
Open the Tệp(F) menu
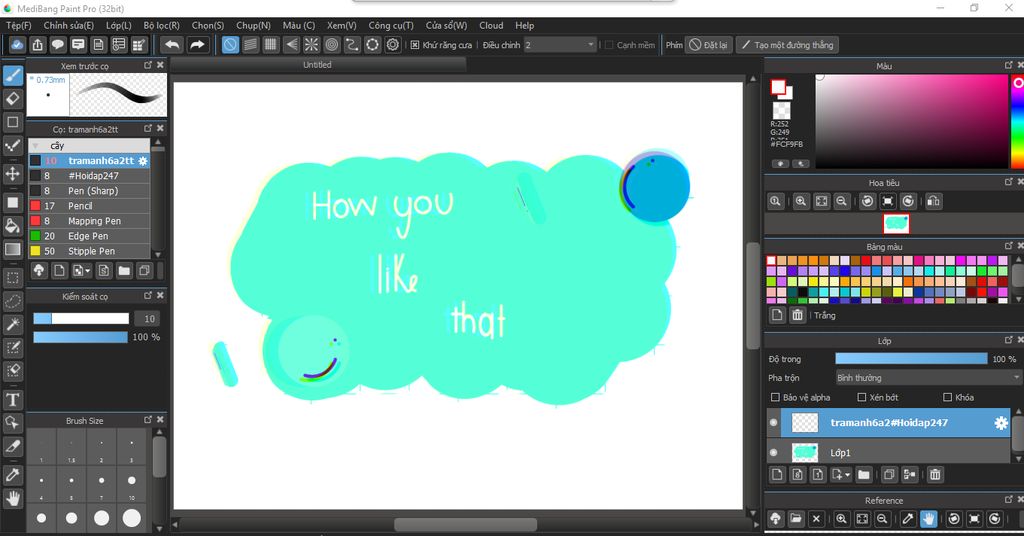click(19, 25)
